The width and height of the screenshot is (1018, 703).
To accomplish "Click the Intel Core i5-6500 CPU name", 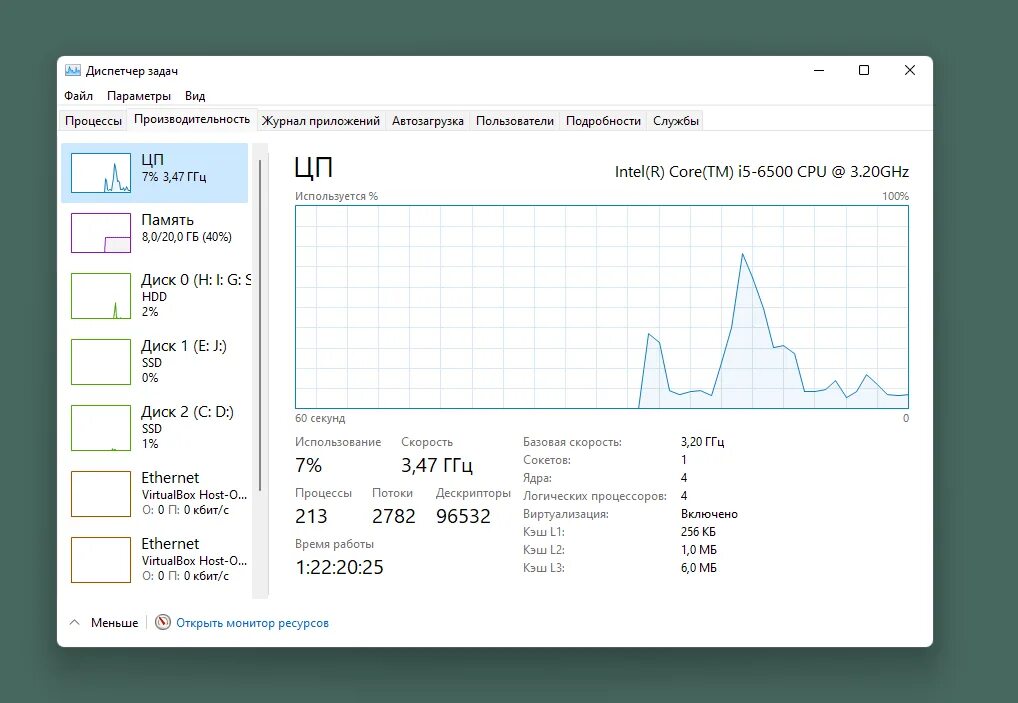I will 762,172.
